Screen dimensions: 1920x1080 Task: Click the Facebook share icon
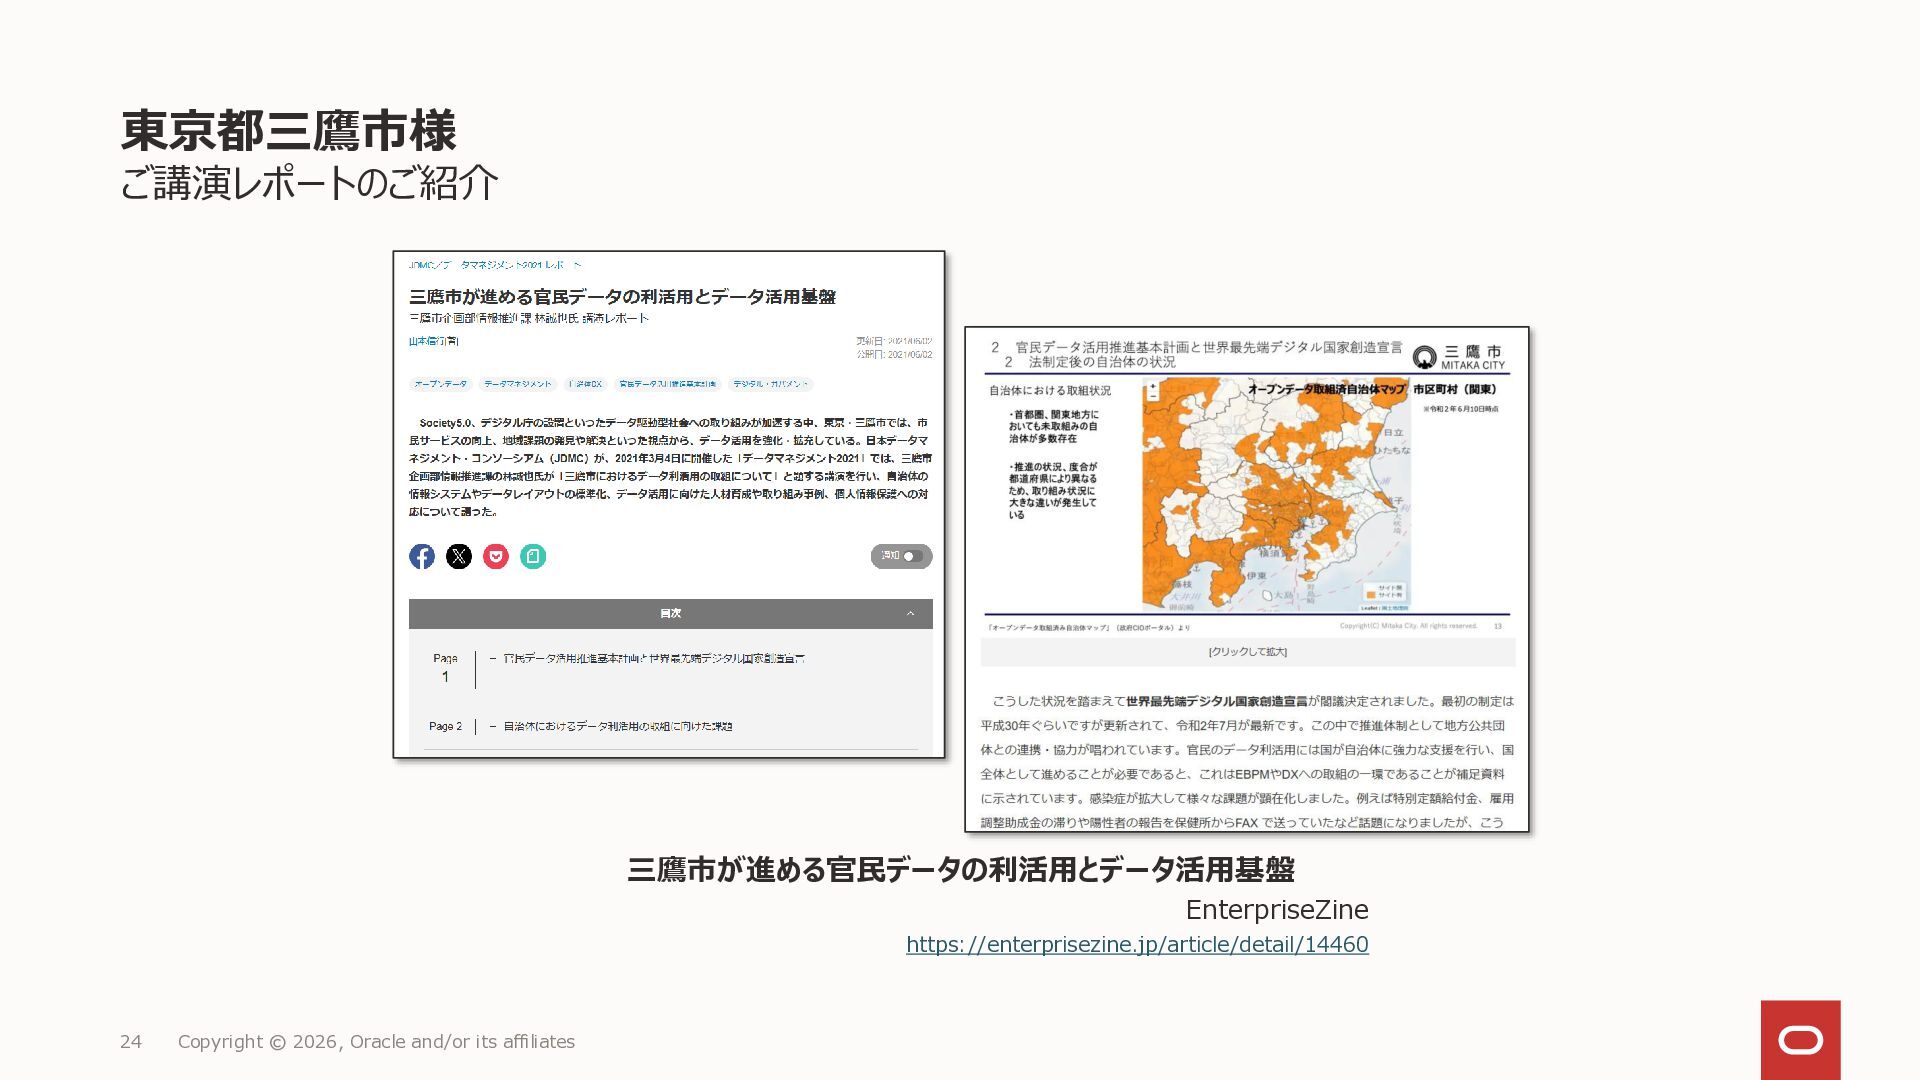(422, 557)
